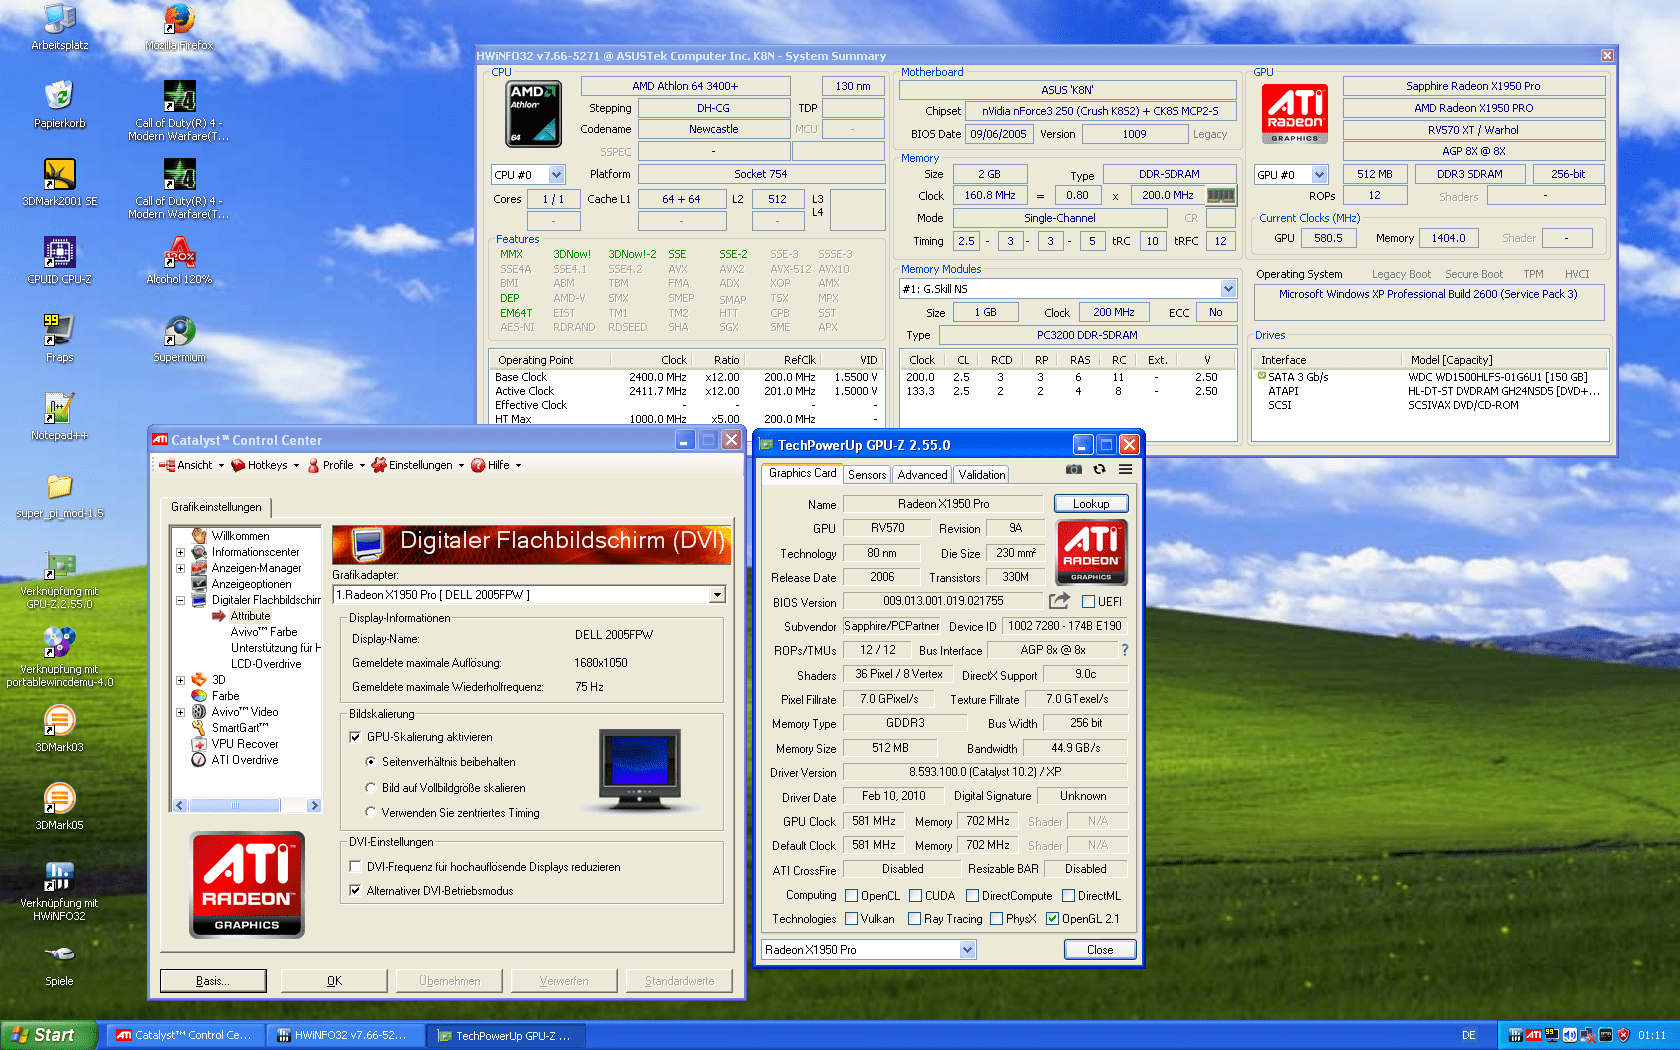The image size is (1680, 1050).
Task: Launch Supermium browser icon
Action: [179, 338]
